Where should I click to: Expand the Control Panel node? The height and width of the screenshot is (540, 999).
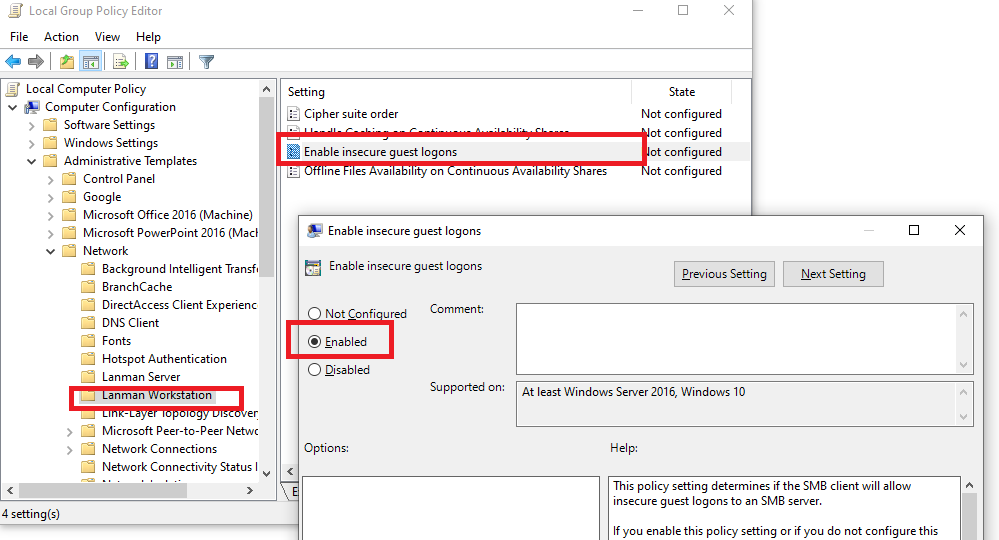51,180
